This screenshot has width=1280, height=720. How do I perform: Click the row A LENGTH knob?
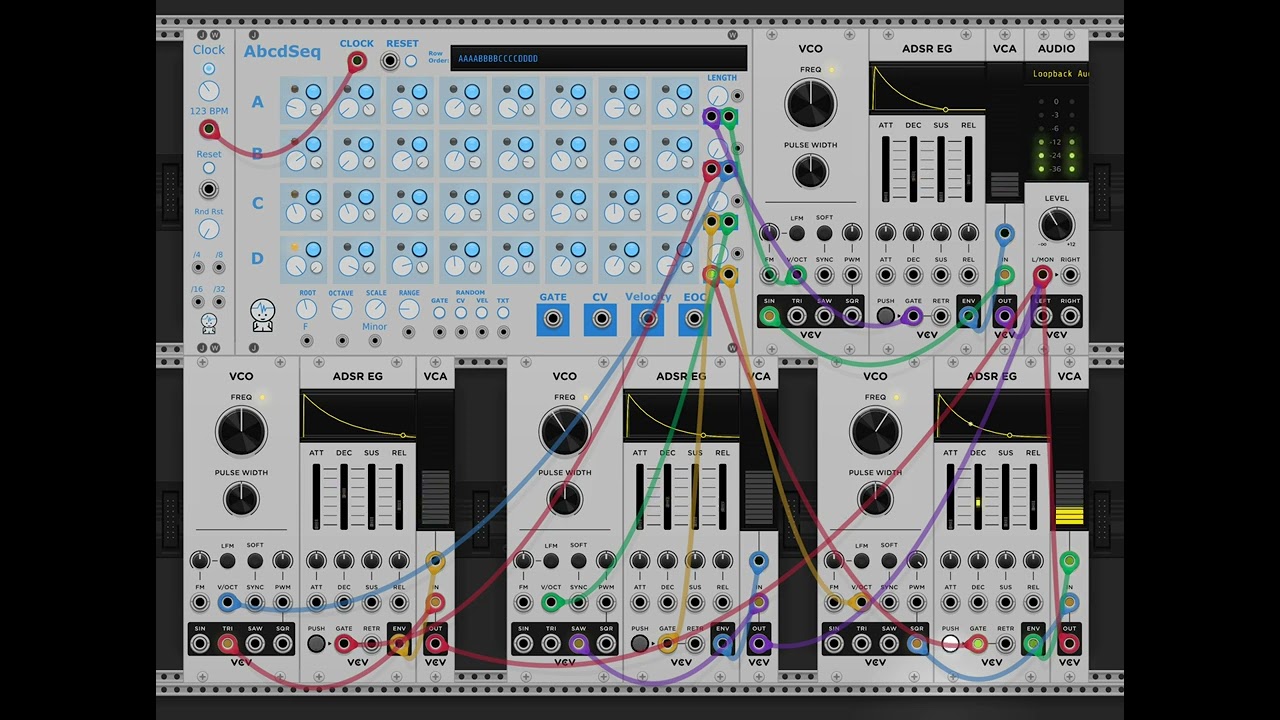point(717,96)
